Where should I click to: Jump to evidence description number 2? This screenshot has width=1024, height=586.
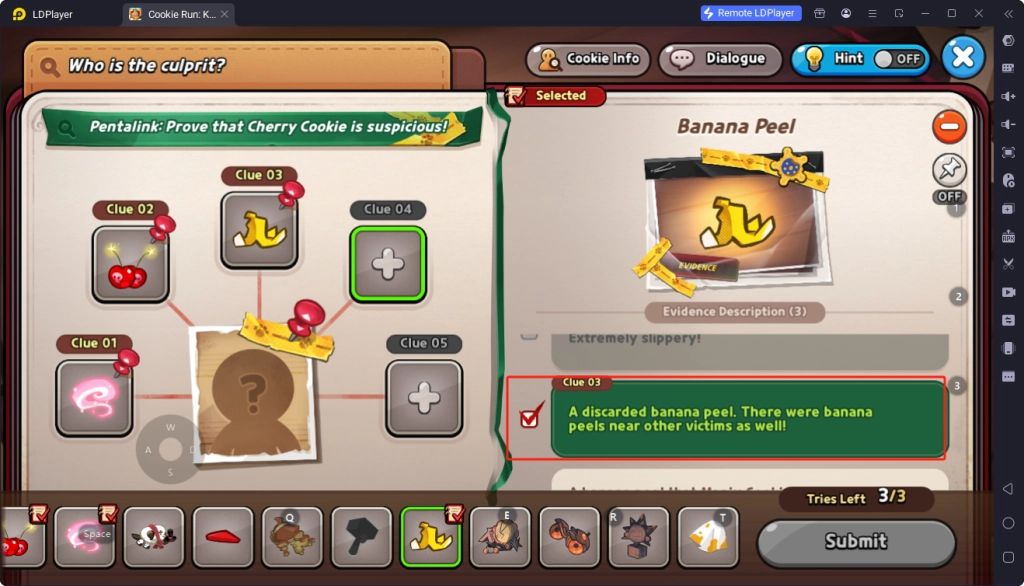[958, 297]
